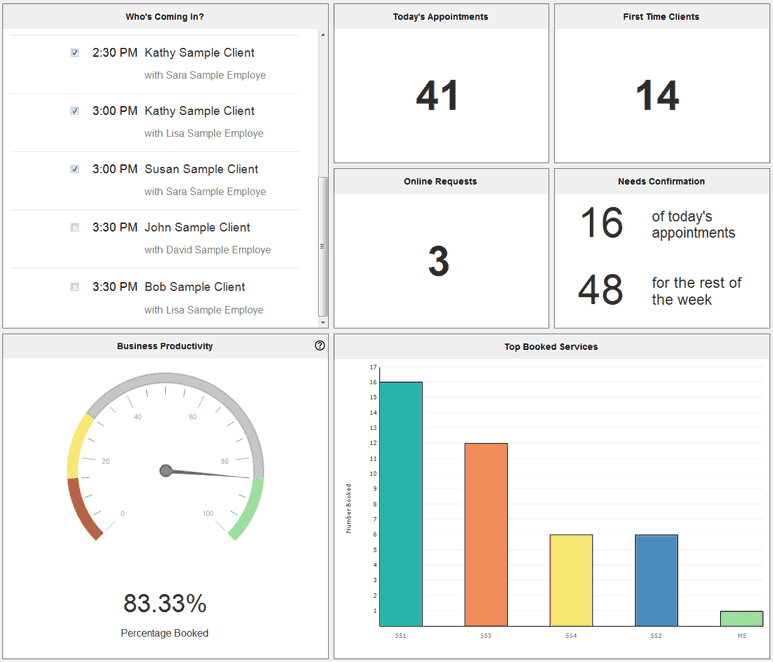Click the scroll up arrow in Who's Coming In

pyautogui.click(x=322, y=35)
